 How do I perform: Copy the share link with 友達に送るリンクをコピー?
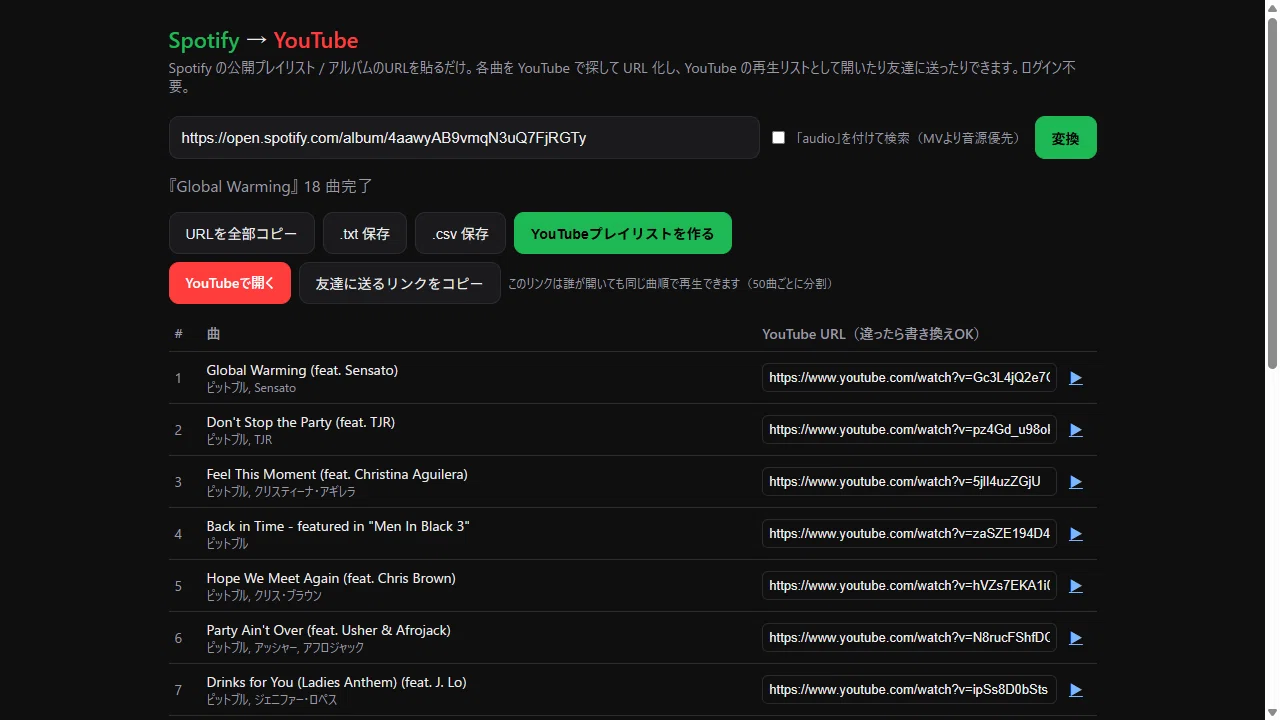tap(400, 283)
